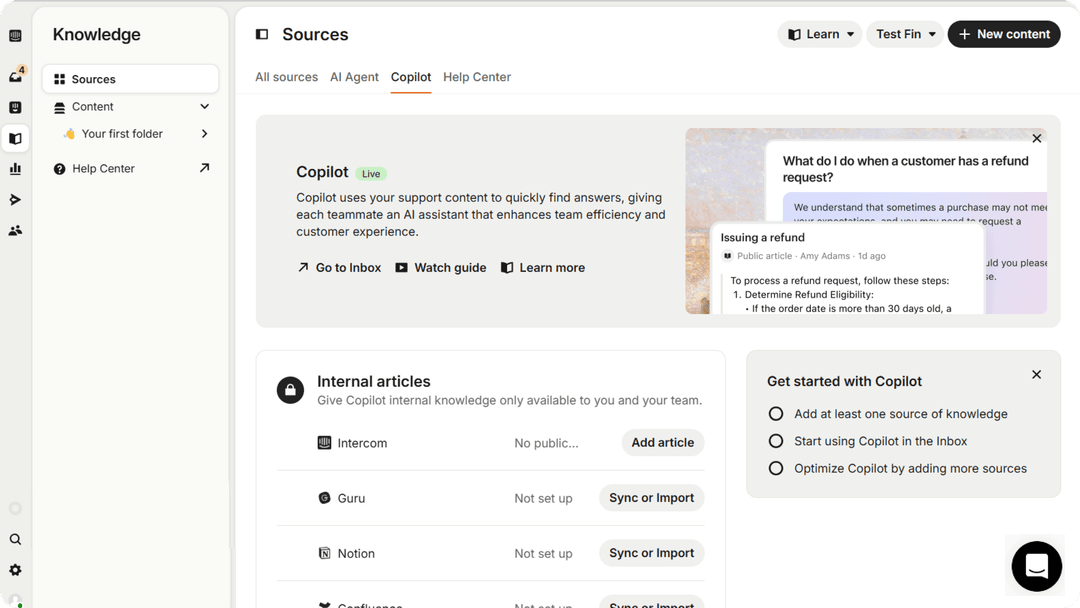Open the Test Fin dropdown

click(903, 33)
